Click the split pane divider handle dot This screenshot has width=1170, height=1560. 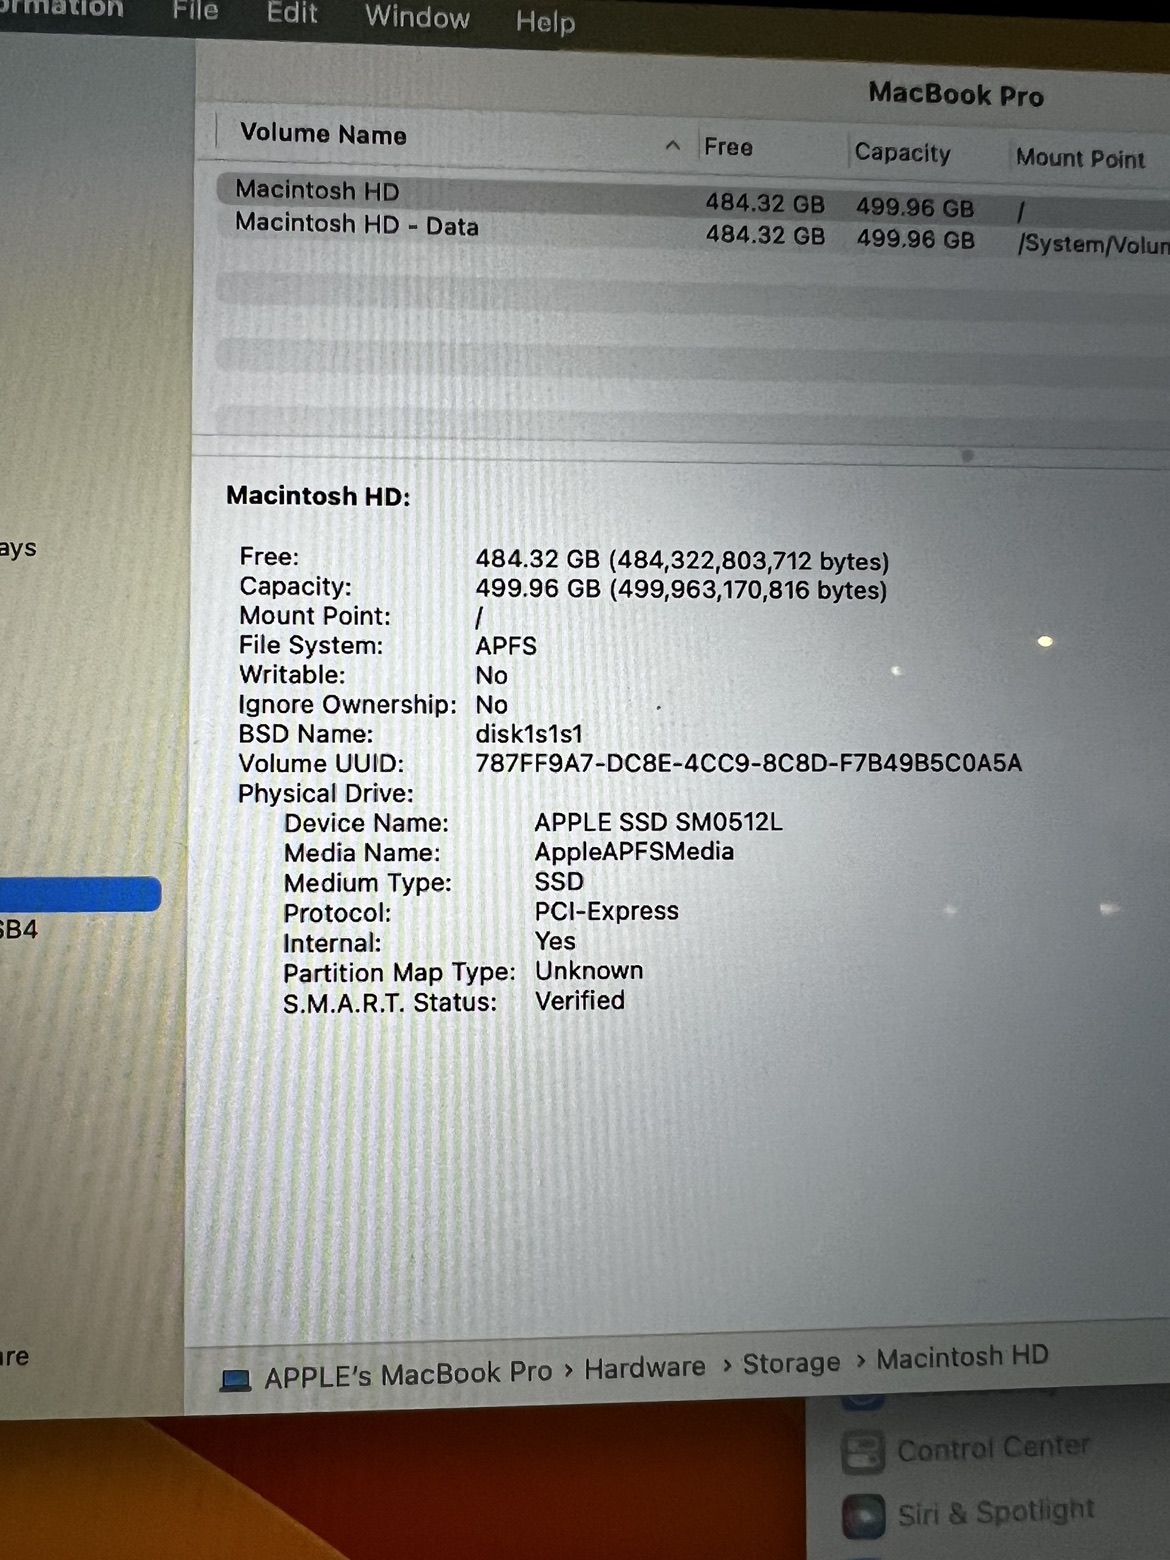967,456
